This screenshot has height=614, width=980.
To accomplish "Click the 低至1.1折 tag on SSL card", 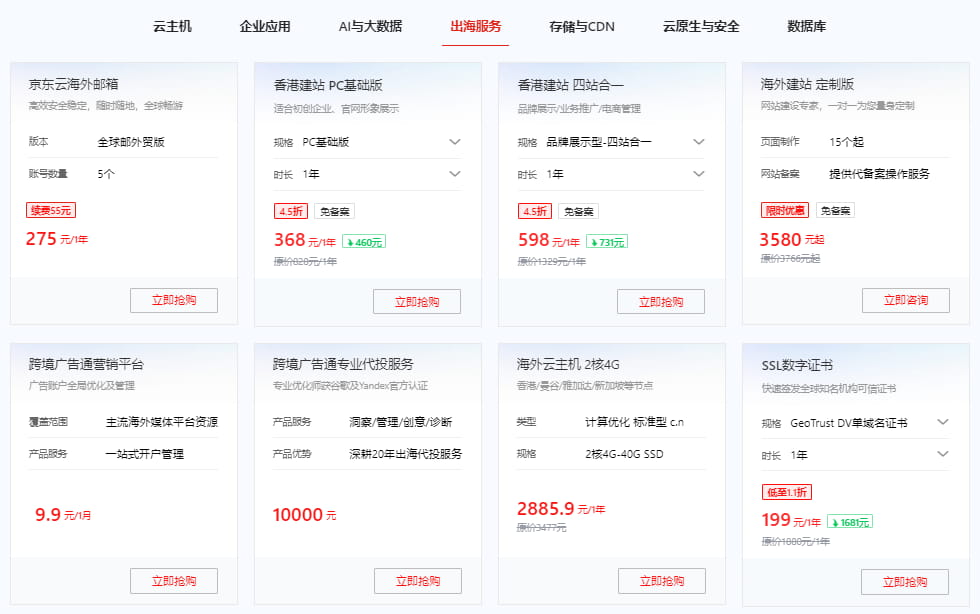I will pyautogui.click(x=787, y=491).
